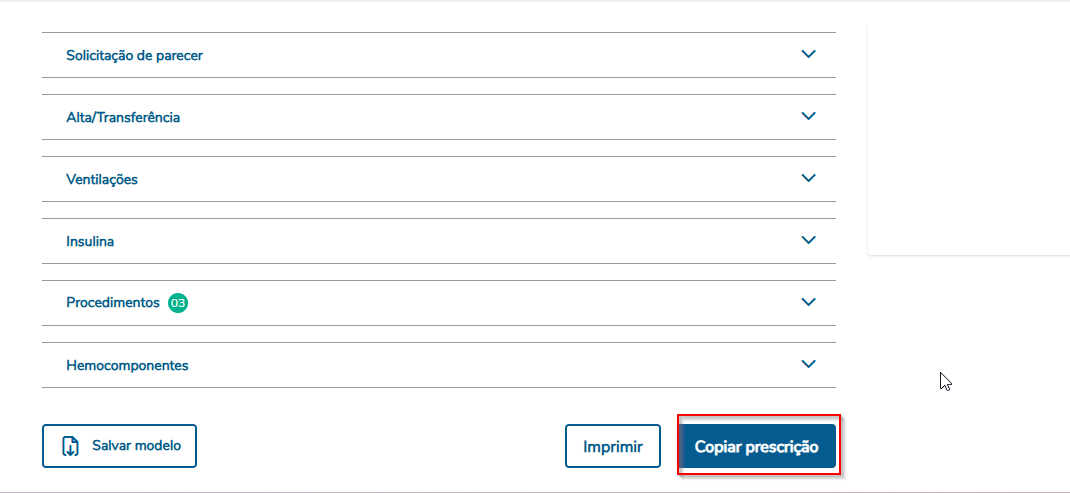Viewport: 1070px width, 493px height.
Task: Open the Ventilações section chevron
Action: coord(809,179)
